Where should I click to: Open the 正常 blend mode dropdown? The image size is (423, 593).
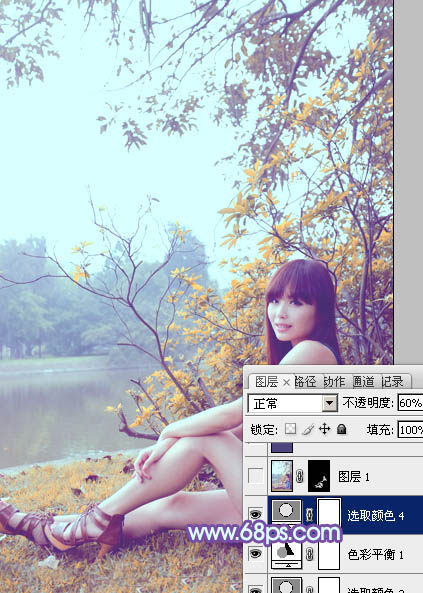coord(292,404)
